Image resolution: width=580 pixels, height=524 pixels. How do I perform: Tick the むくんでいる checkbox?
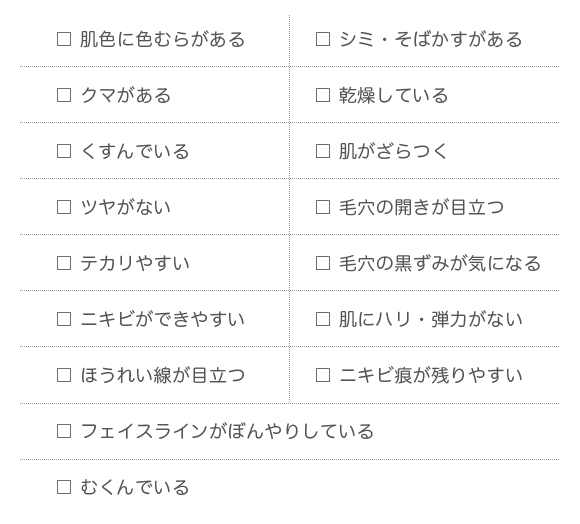[x=64, y=487]
